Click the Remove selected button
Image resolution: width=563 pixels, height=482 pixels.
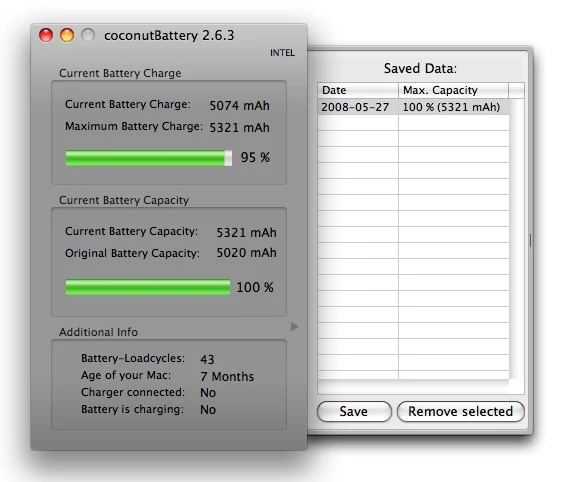461,411
